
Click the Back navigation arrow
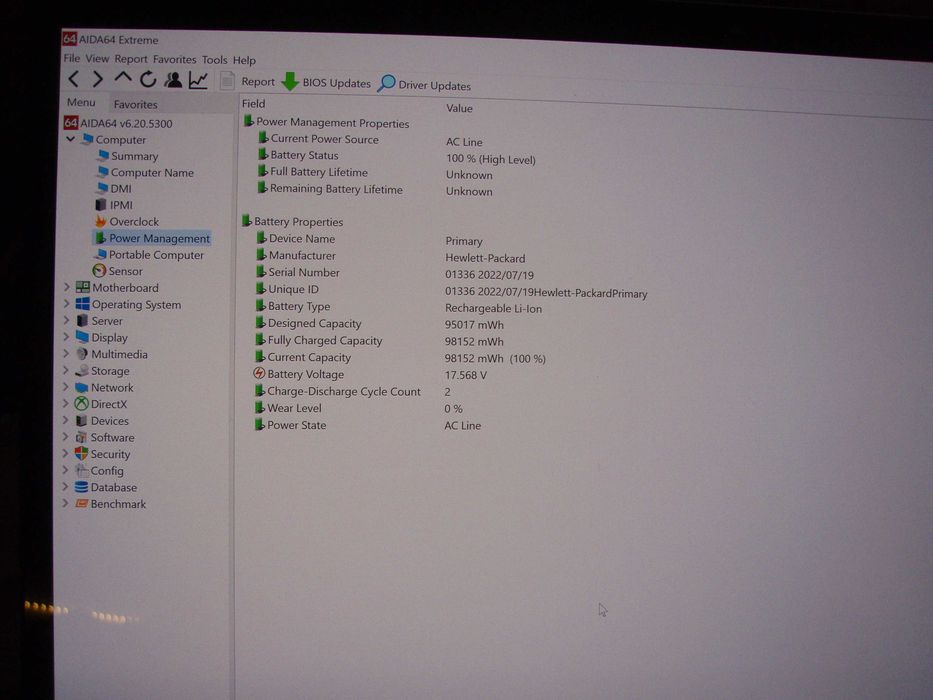point(74,79)
